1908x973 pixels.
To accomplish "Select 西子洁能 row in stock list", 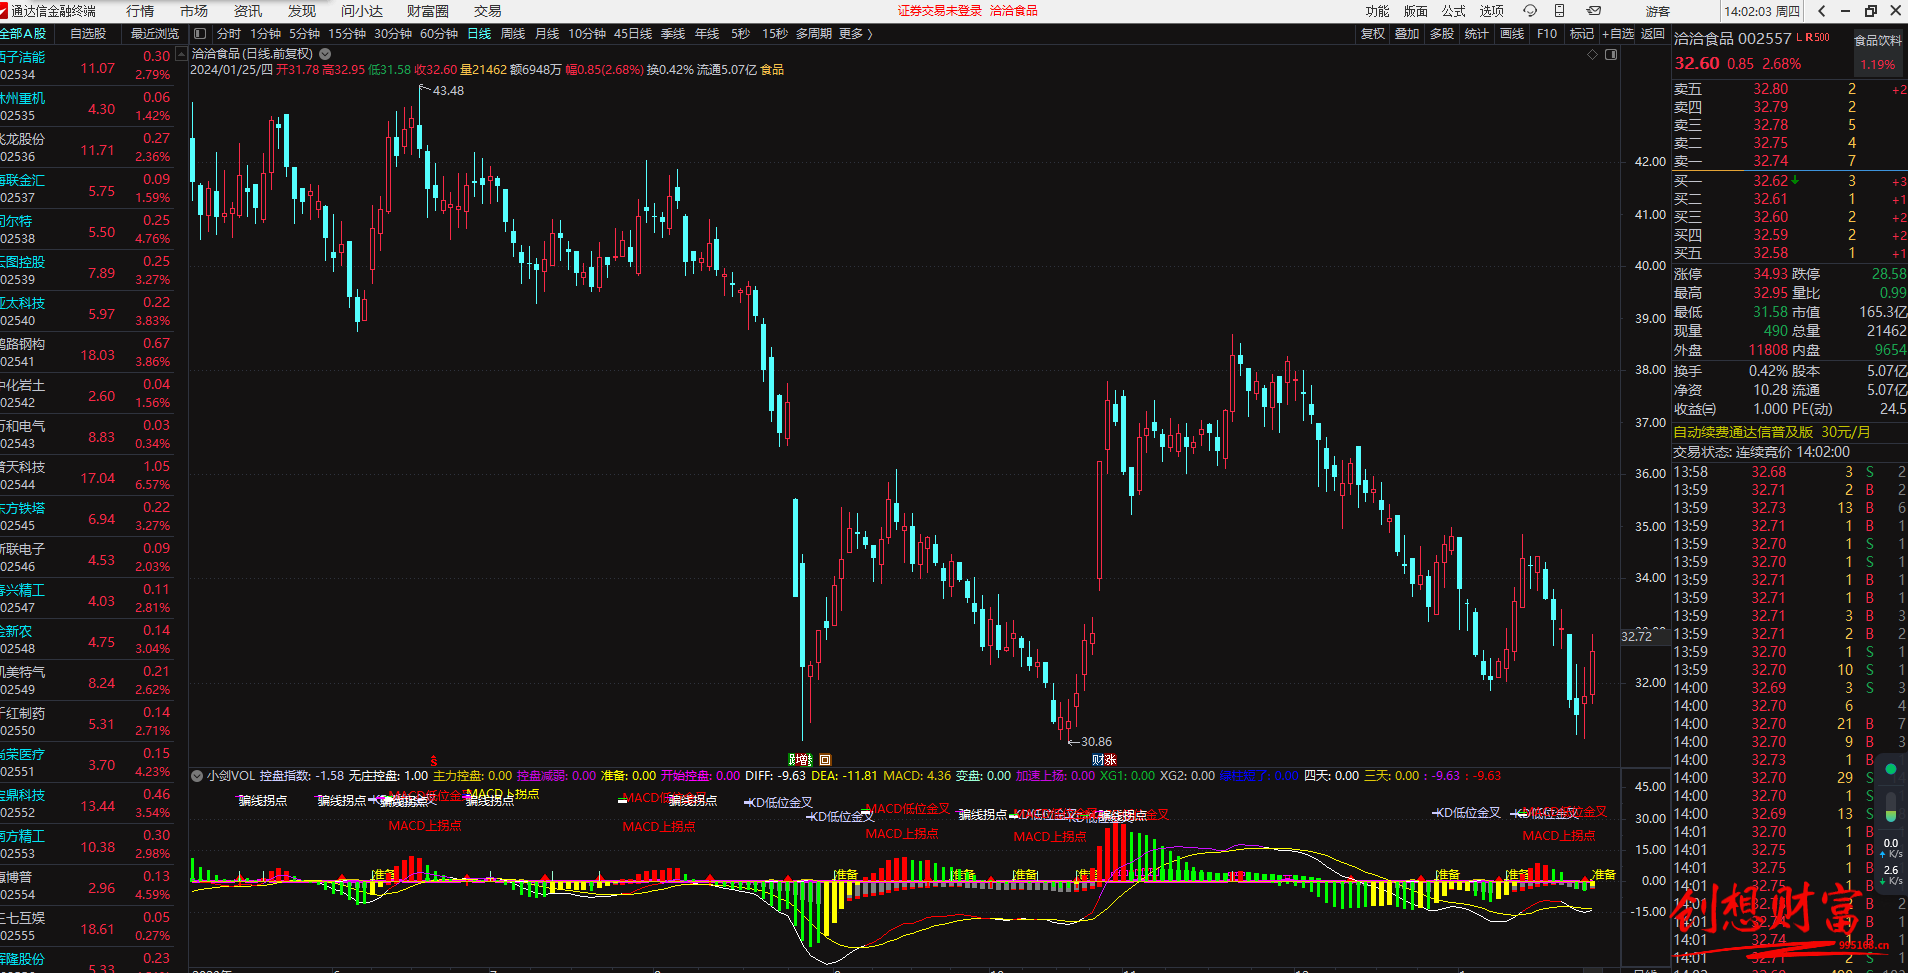I will pos(87,66).
